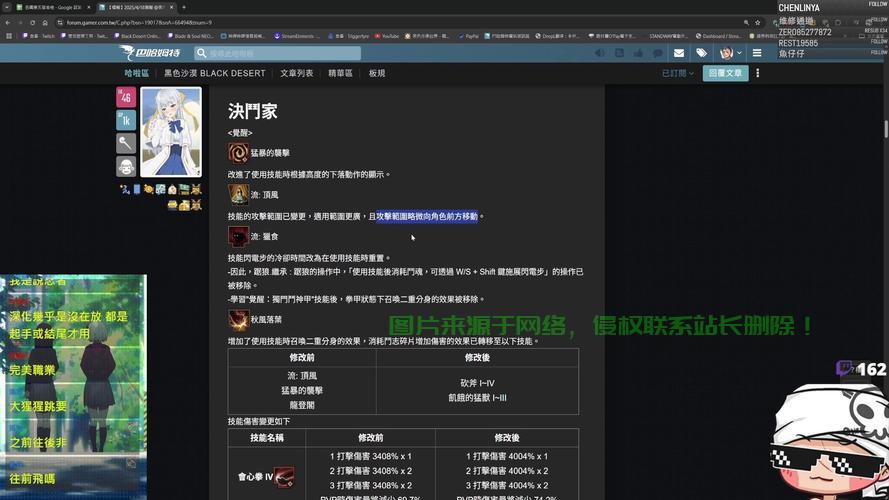Click the gray wand class badge
Viewport: 889px width, 500px height.
pos(126,143)
